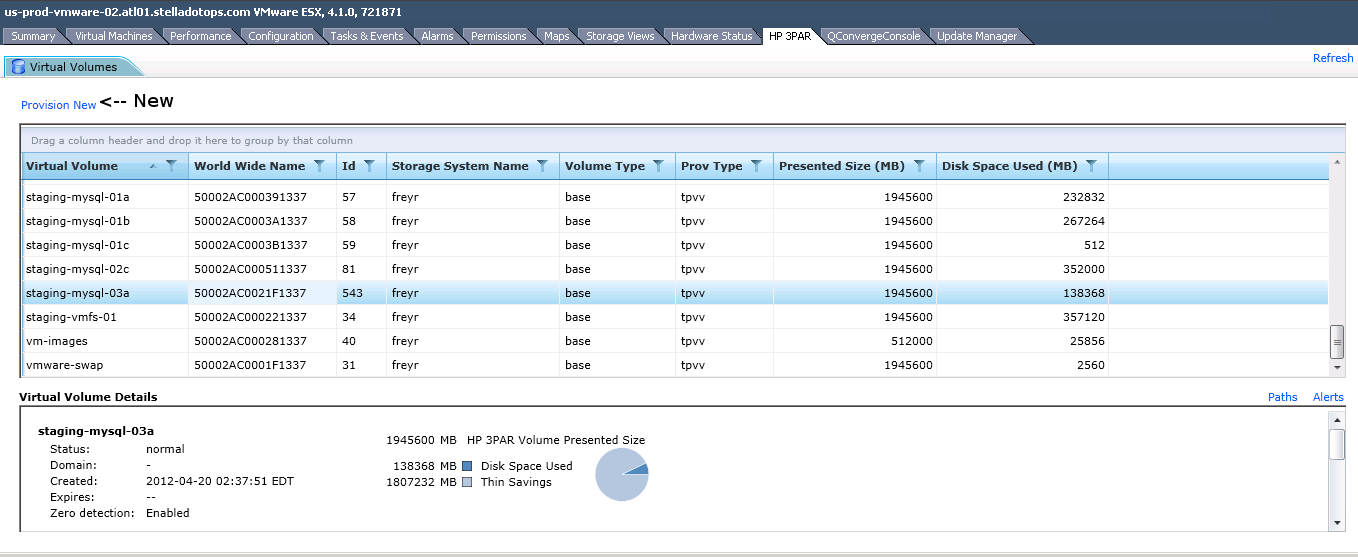This screenshot has width=1358, height=557.
Task: Open filter on Prov Type column
Action: click(x=756, y=166)
